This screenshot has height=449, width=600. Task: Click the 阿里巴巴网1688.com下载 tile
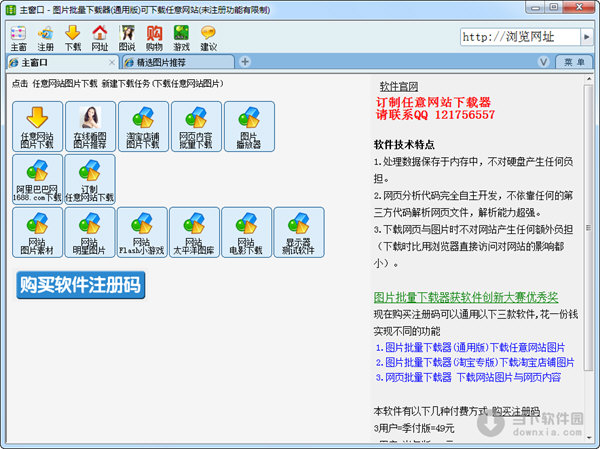point(37,179)
